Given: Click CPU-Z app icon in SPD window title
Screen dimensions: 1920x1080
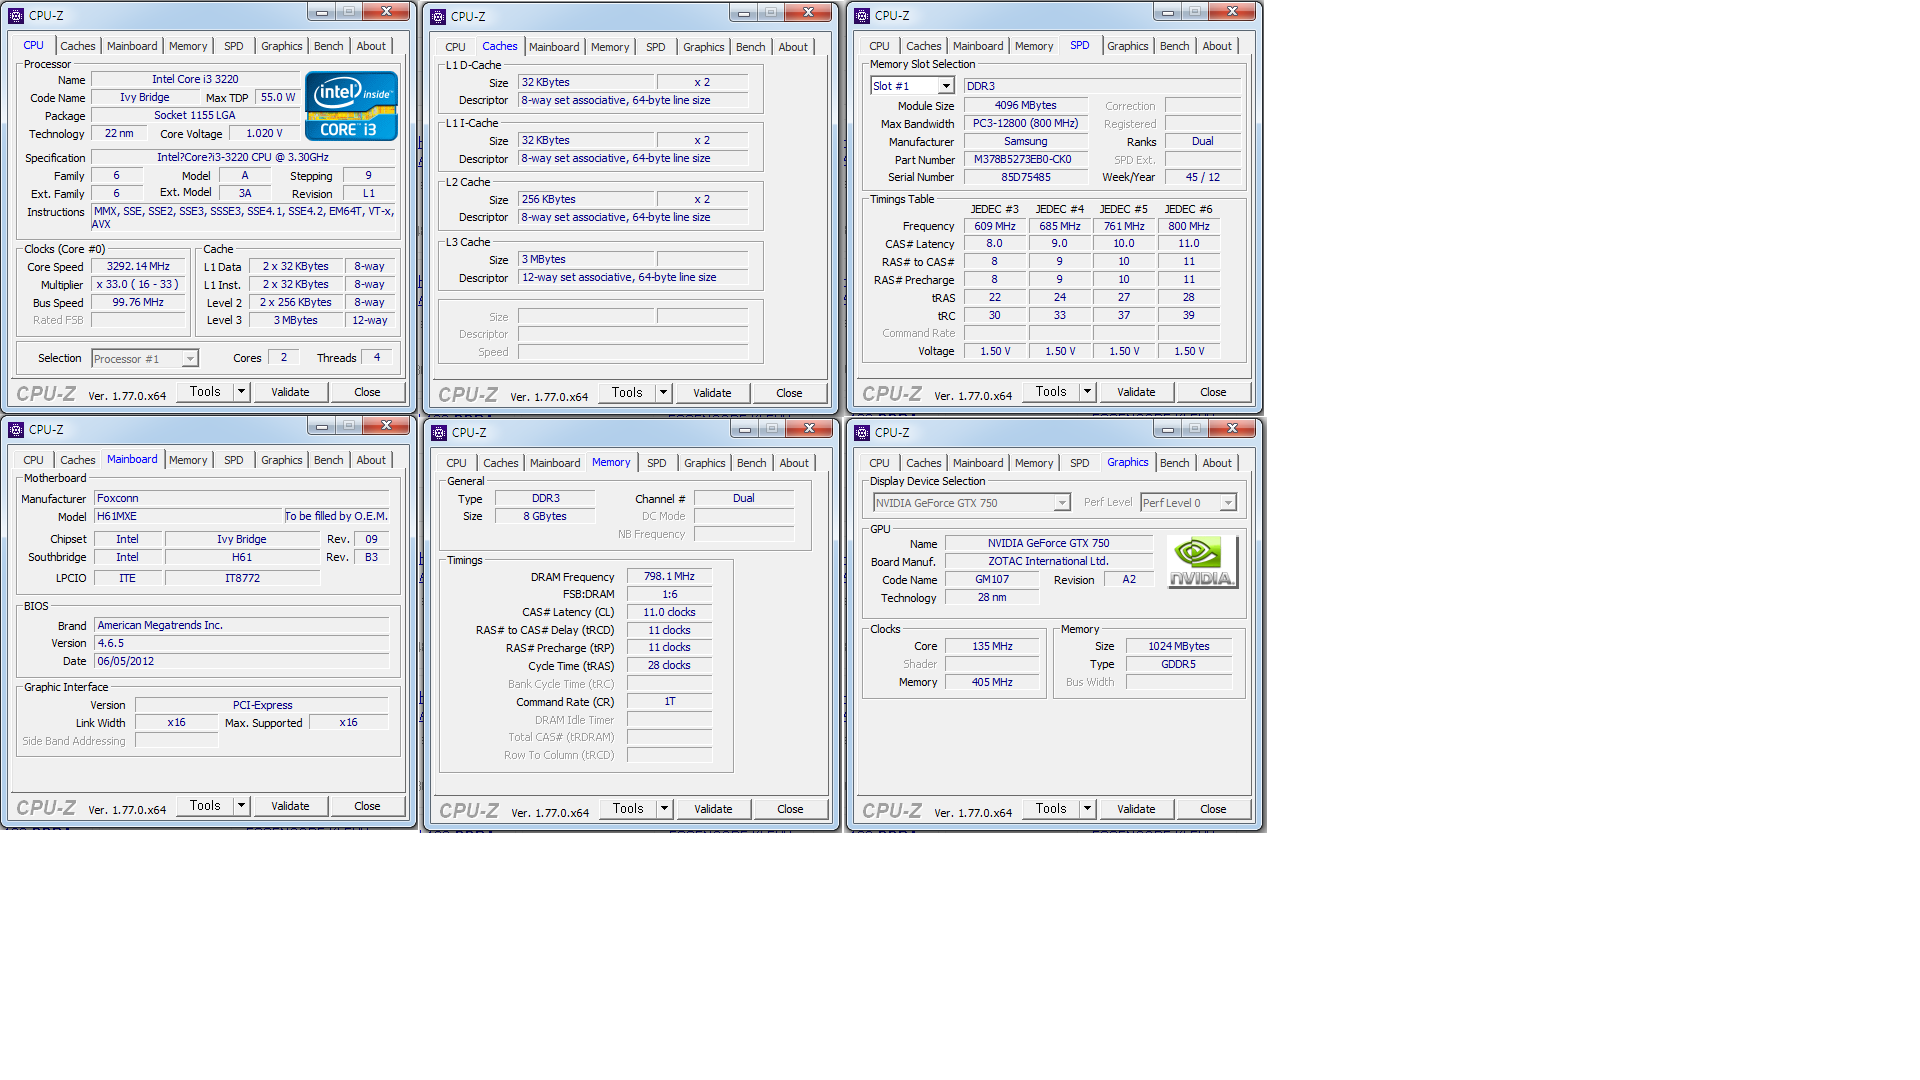Looking at the screenshot, I should click(x=862, y=16).
